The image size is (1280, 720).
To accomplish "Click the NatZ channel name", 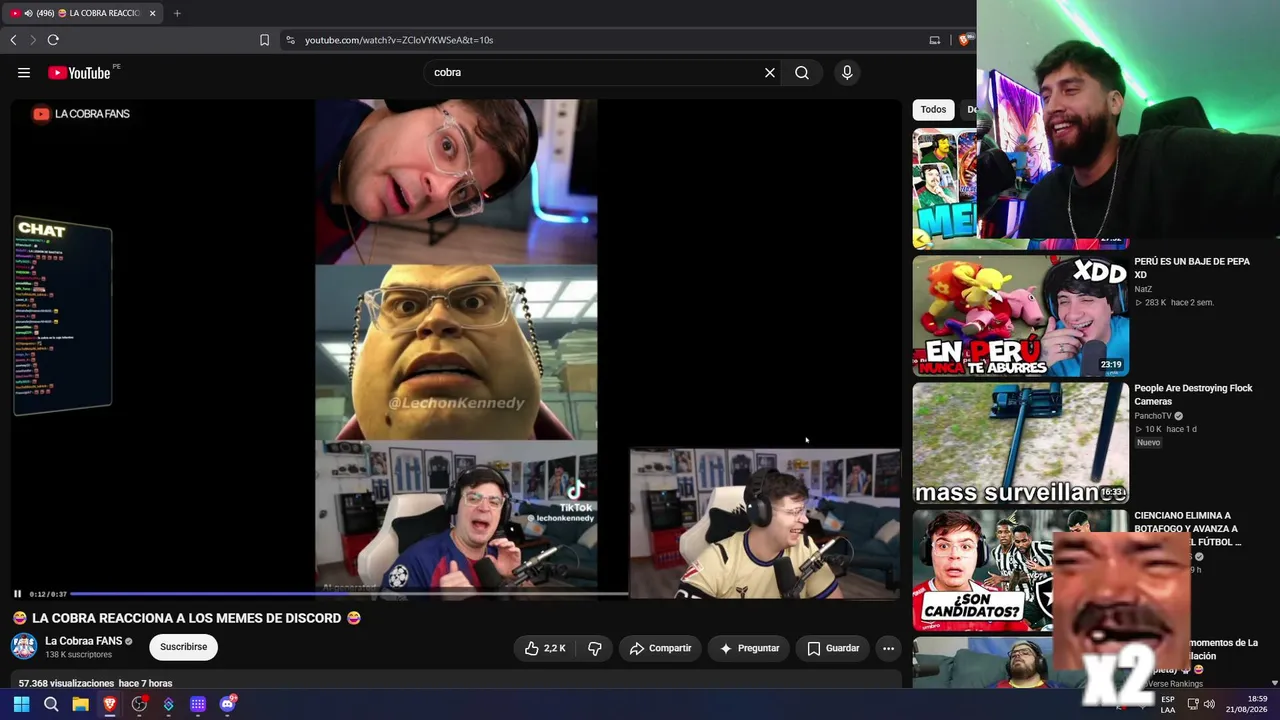I will click(x=1143, y=289).
